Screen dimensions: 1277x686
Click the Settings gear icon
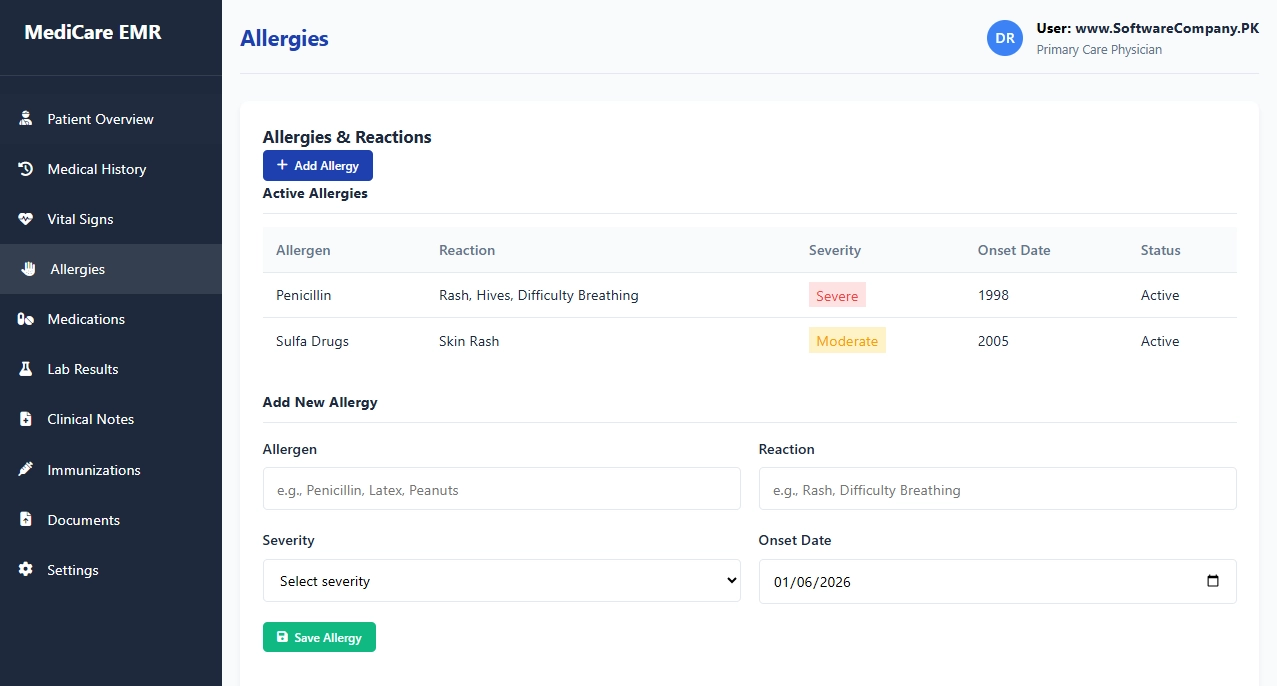pos(26,570)
